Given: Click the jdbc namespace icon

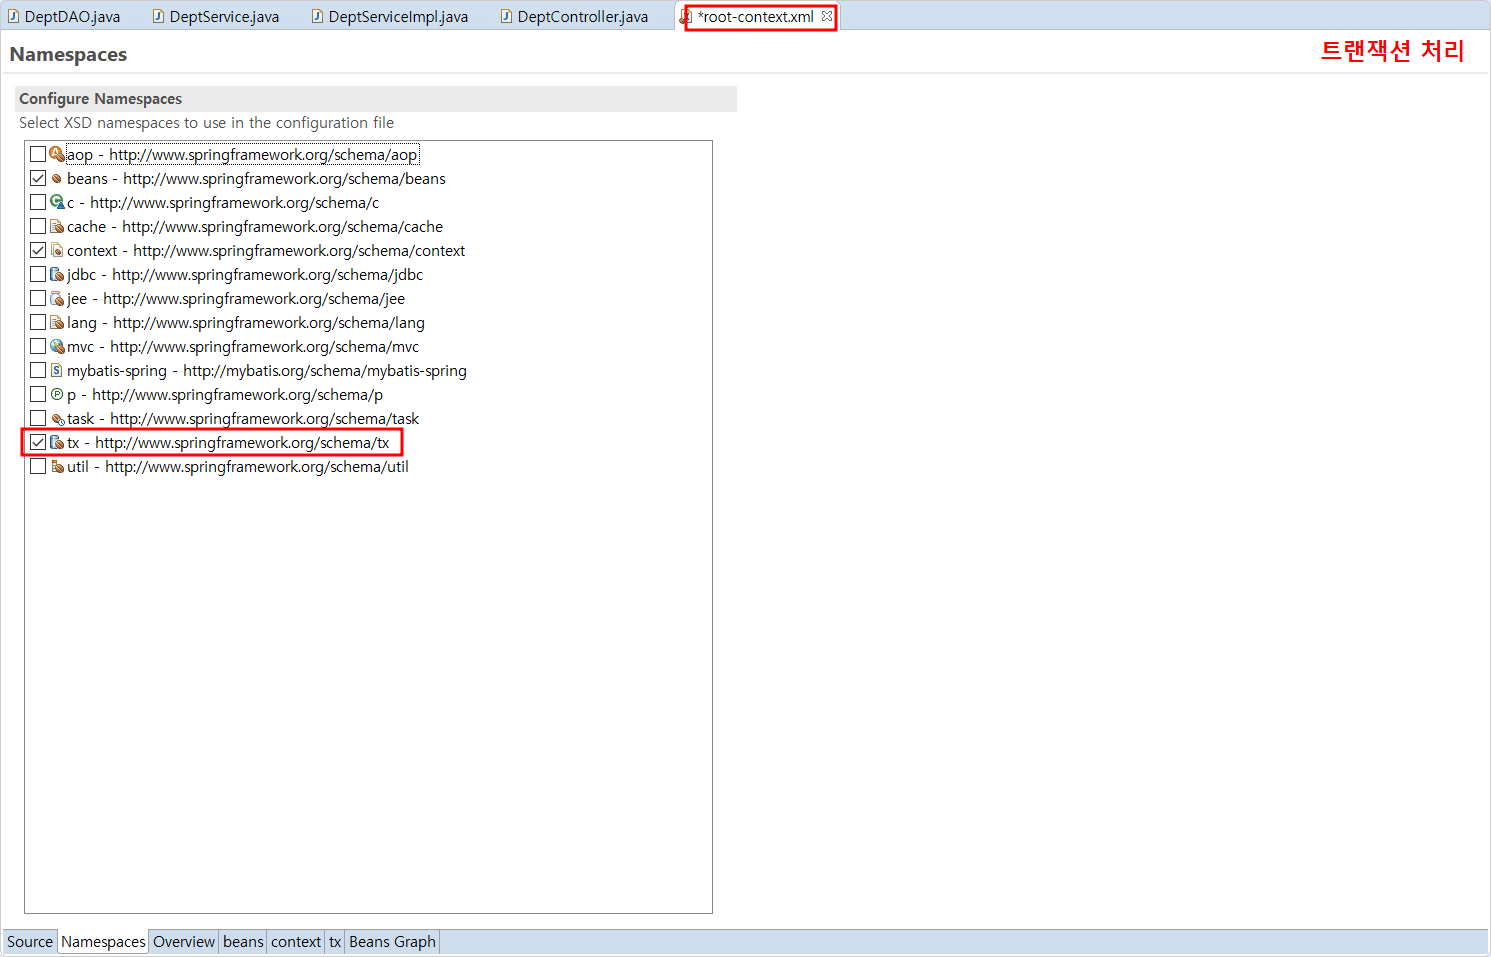Looking at the screenshot, I should point(57,274).
